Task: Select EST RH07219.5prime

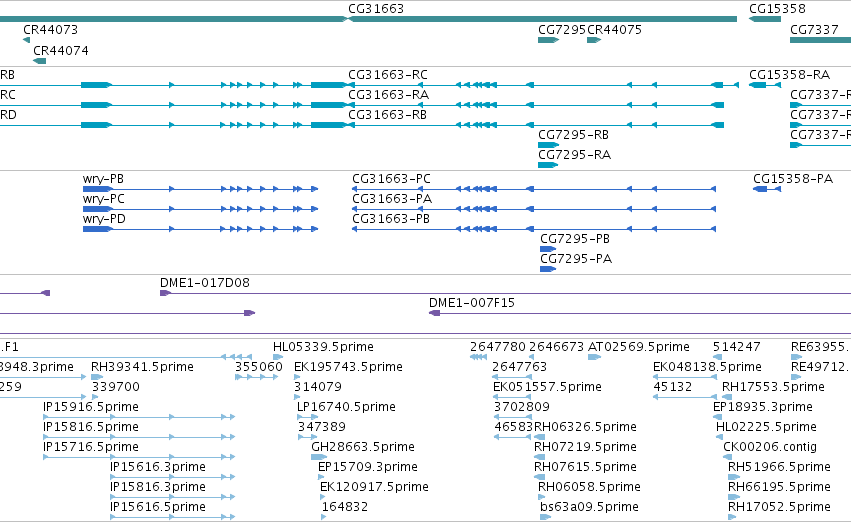Action: click(x=585, y=447)
